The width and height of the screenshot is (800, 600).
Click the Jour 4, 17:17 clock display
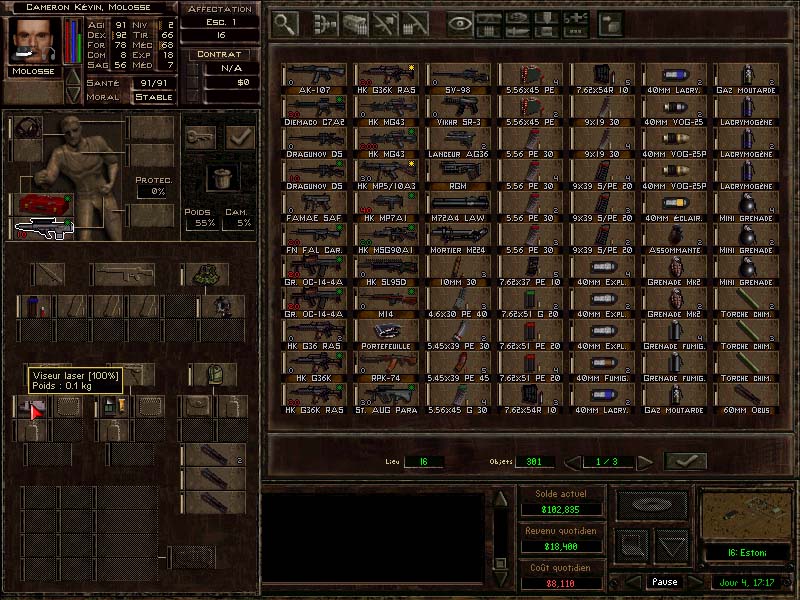(x=746, y=582)
